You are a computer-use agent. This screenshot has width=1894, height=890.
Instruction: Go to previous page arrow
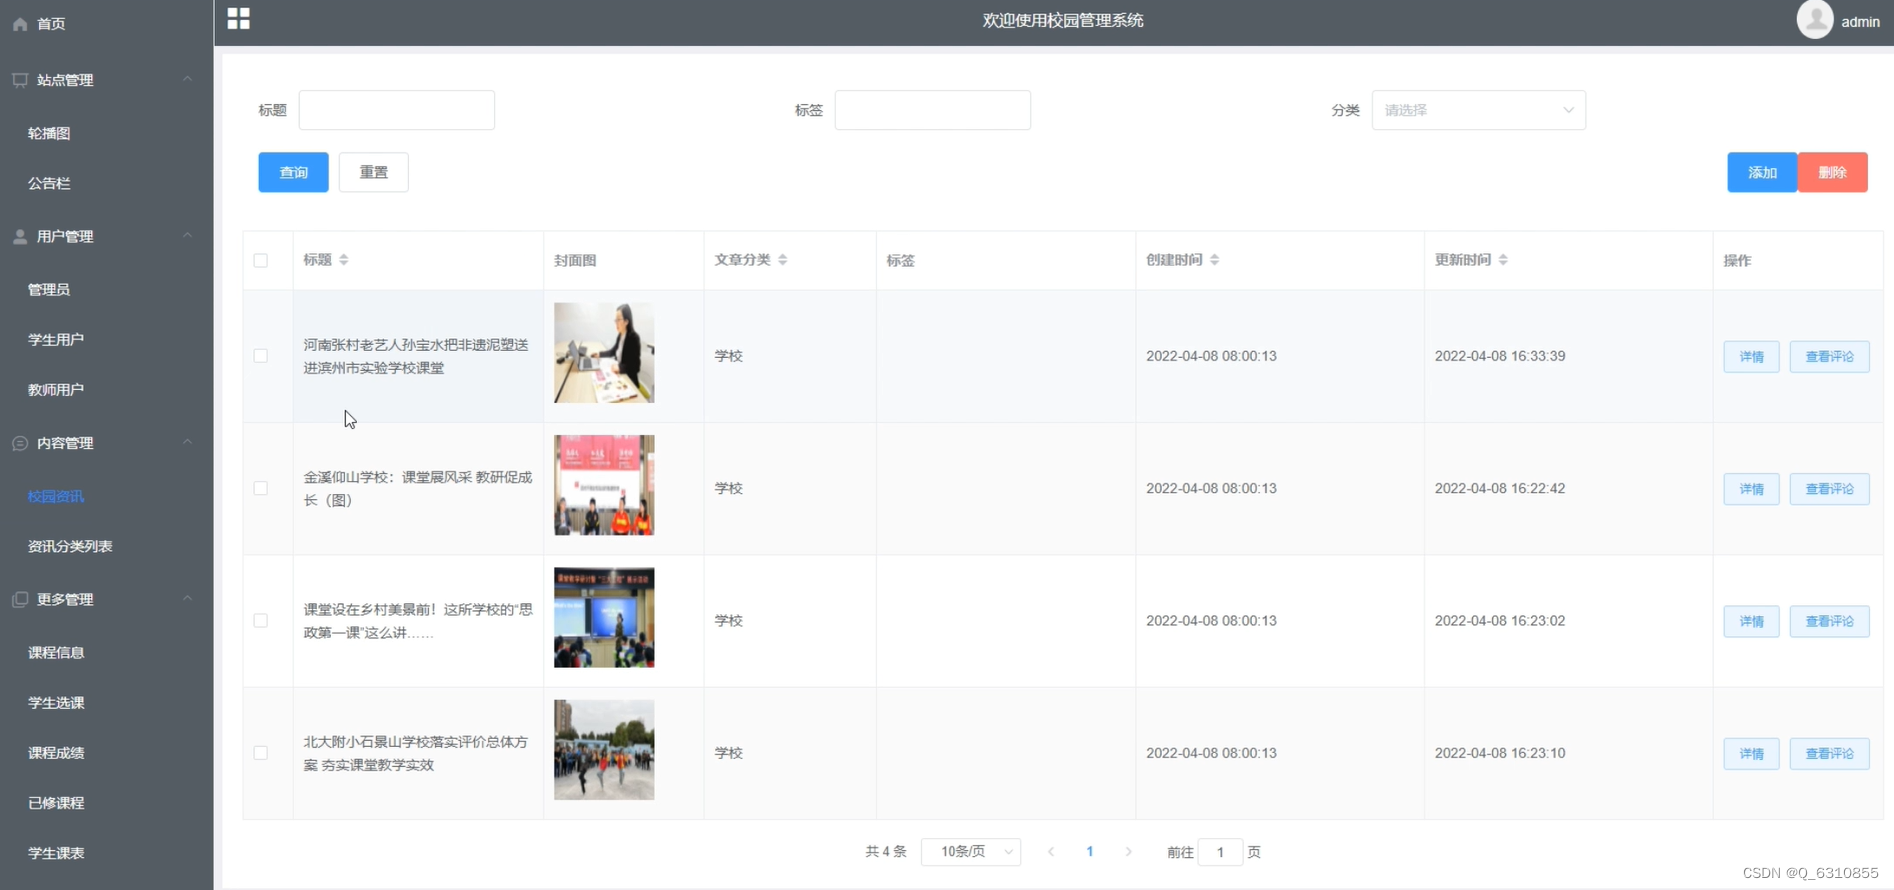pos(1051,852)
